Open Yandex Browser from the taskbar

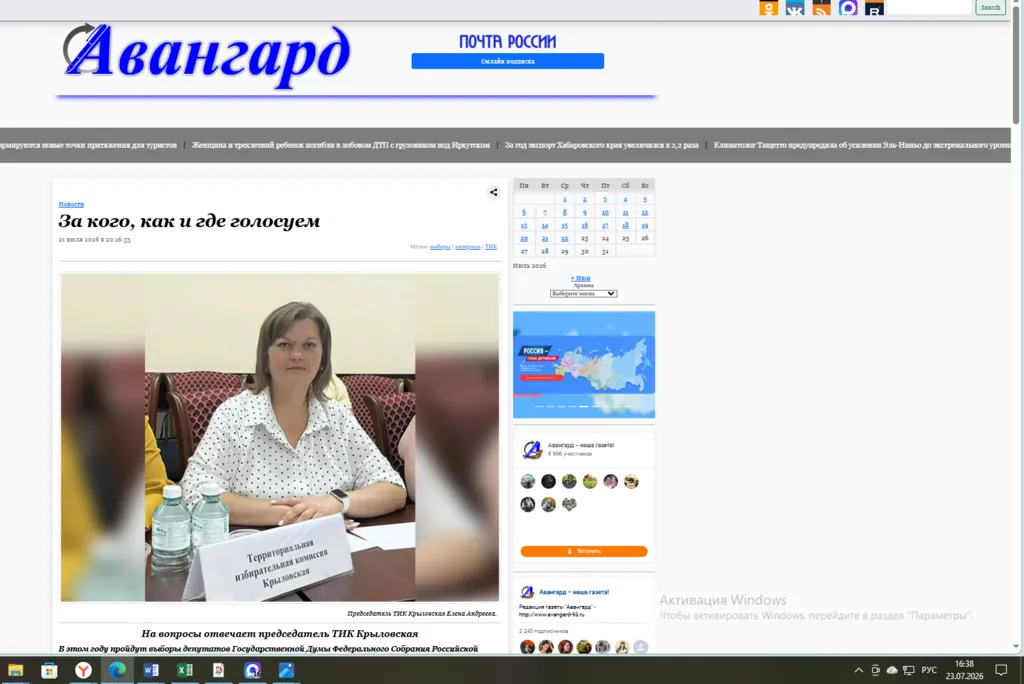tap(83, 670)
